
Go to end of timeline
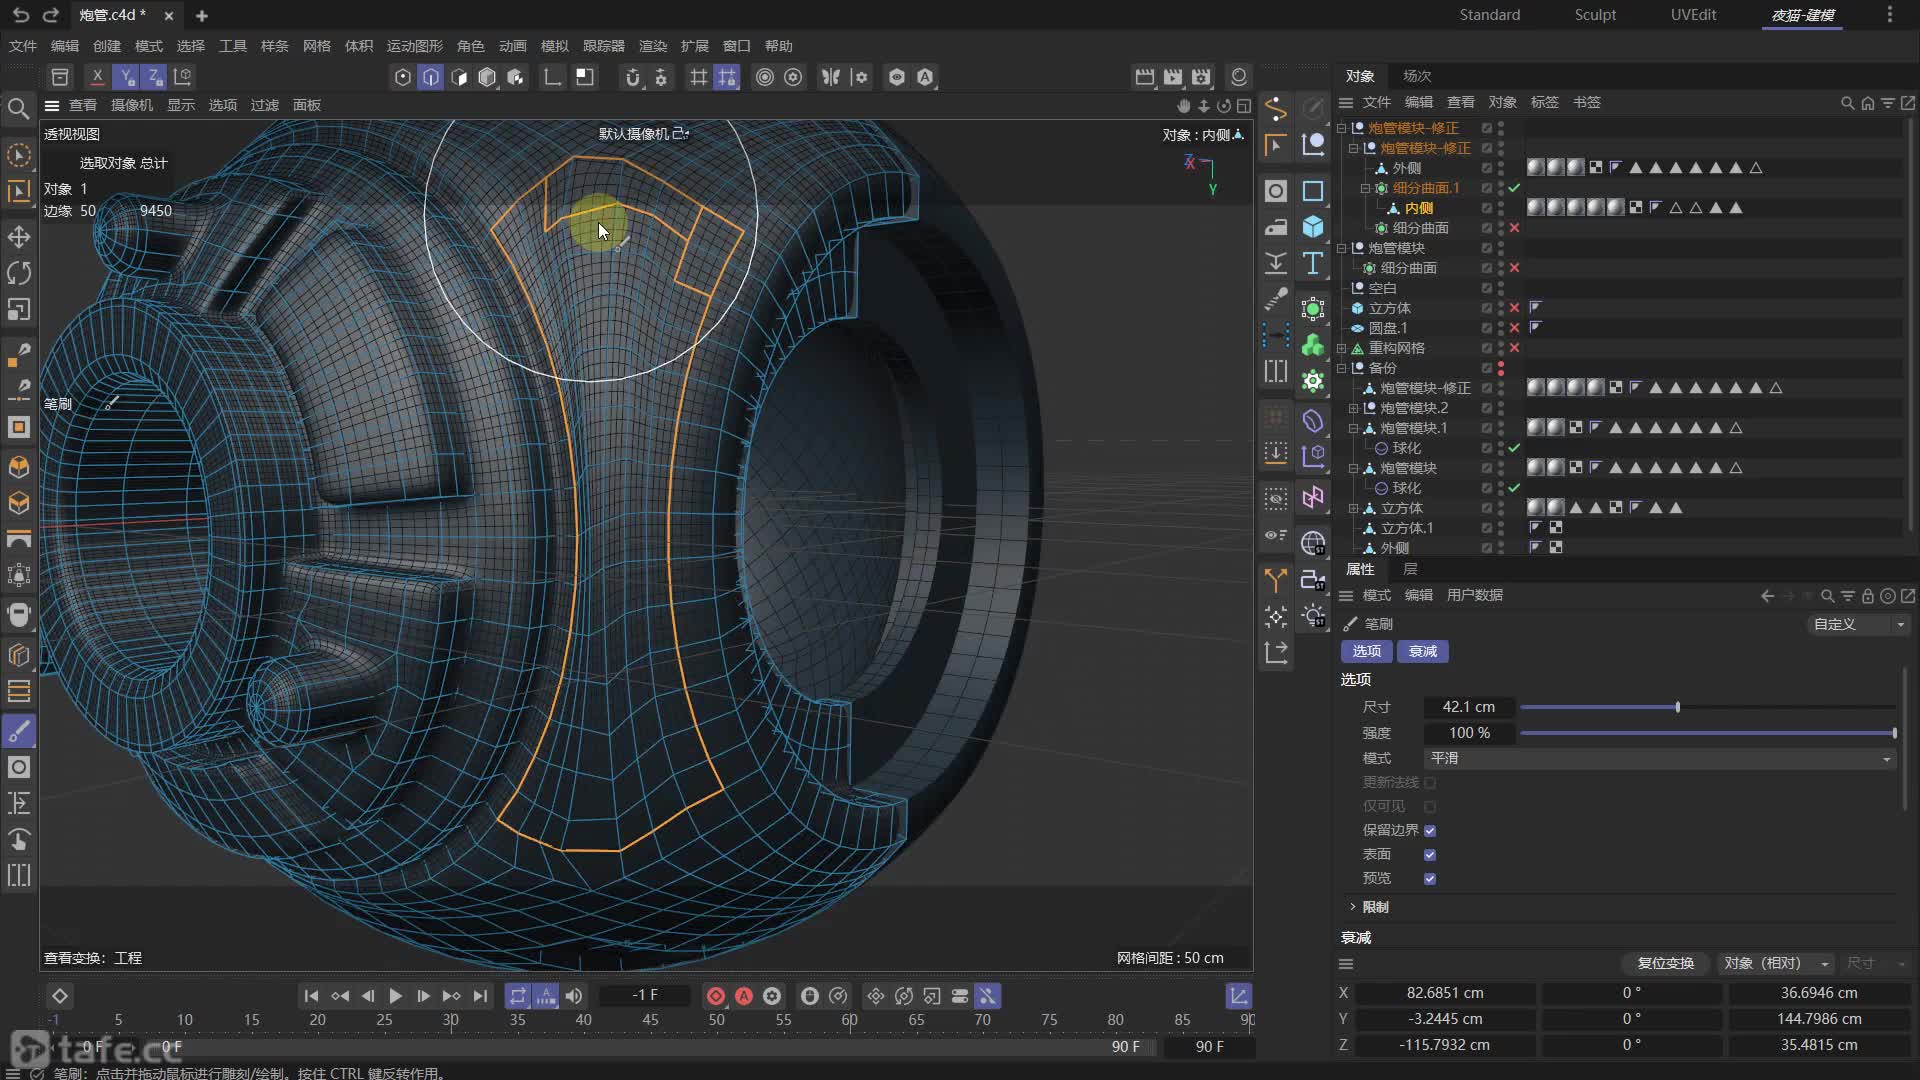[480, 996]
